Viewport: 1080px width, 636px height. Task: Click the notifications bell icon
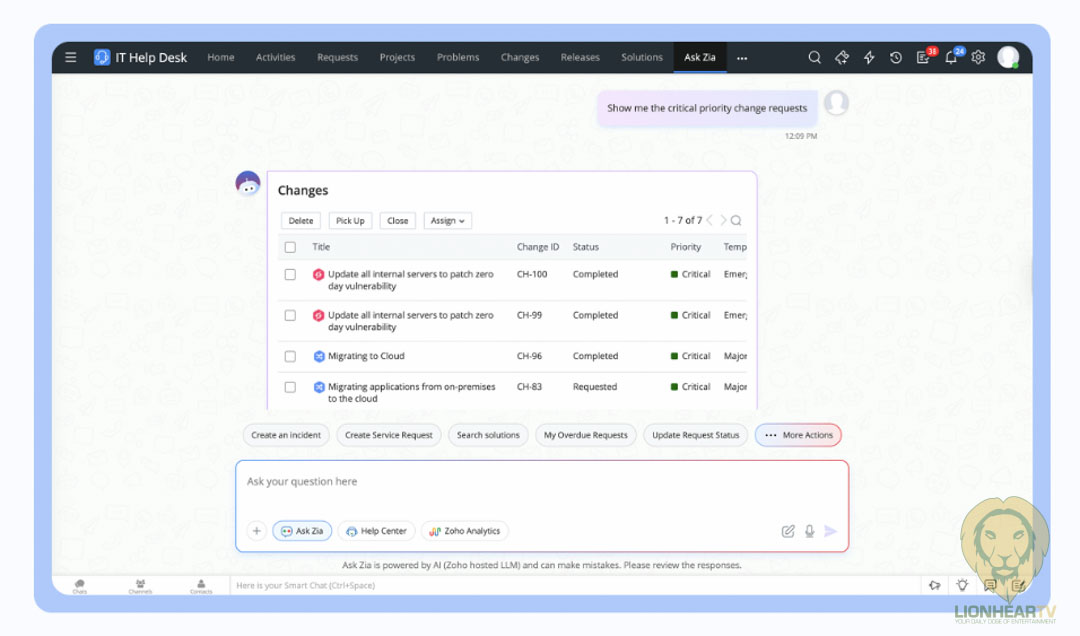pos(951,58)
